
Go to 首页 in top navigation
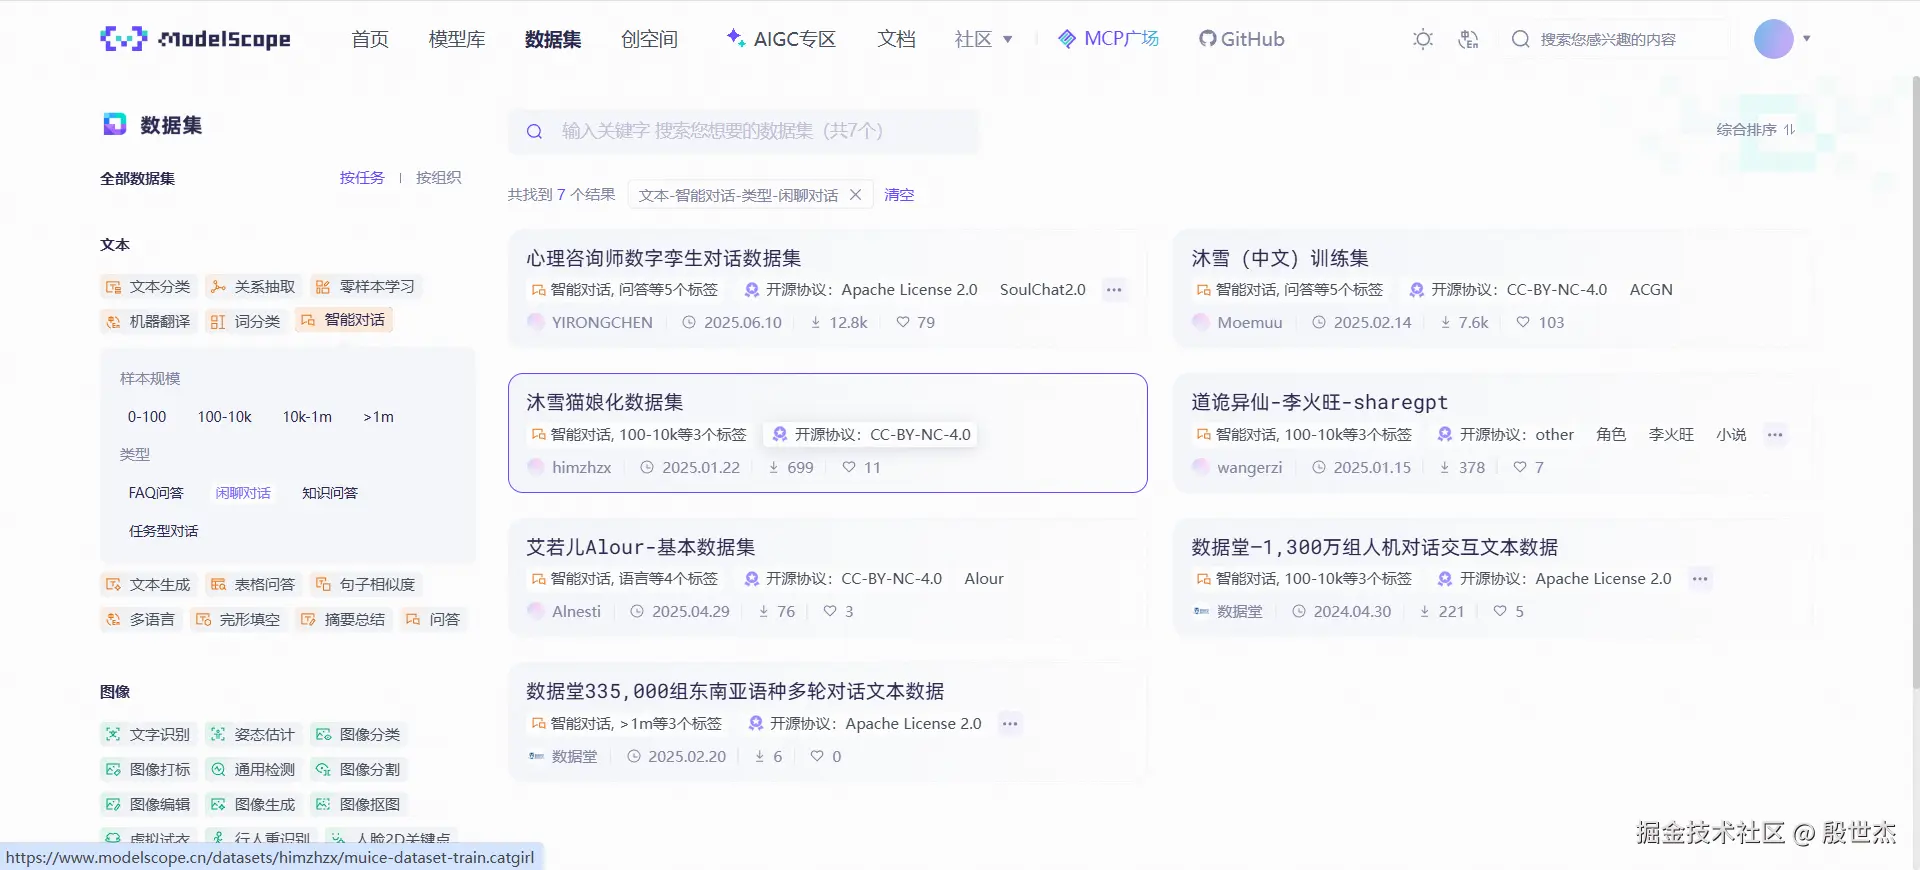coord(370,39)
